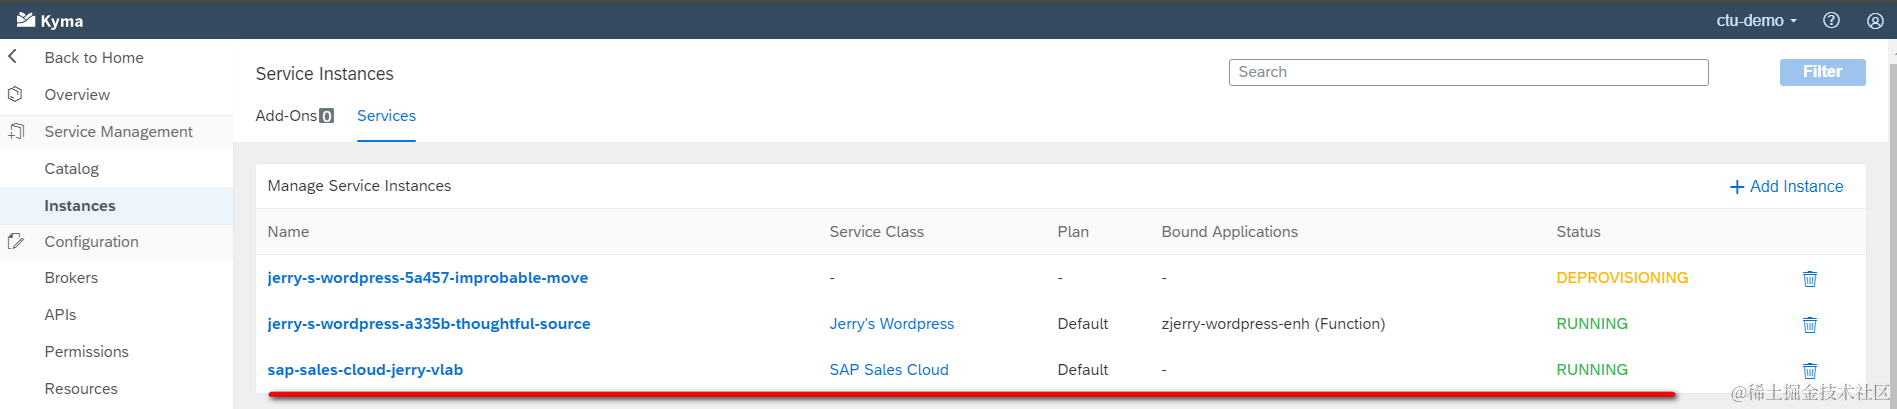Image resolution: width=1897 pixels, height=409 pixels.
Task: Open the SAP Sales Cloud service class
Action: [x=888, y=370]
